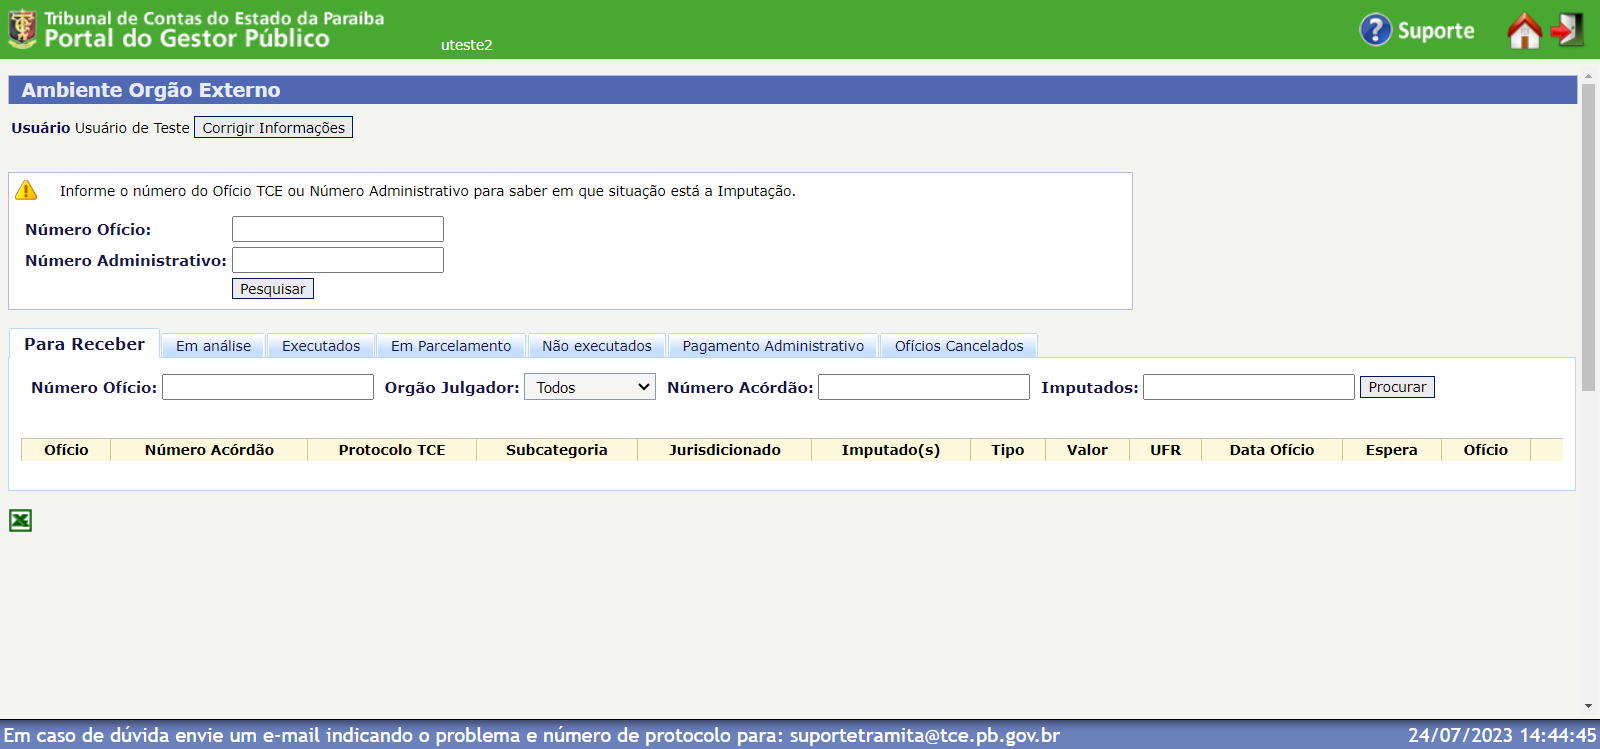Click Corrigir Informações button
This screenshot has height=749, width=1600.
click(273, 127)
